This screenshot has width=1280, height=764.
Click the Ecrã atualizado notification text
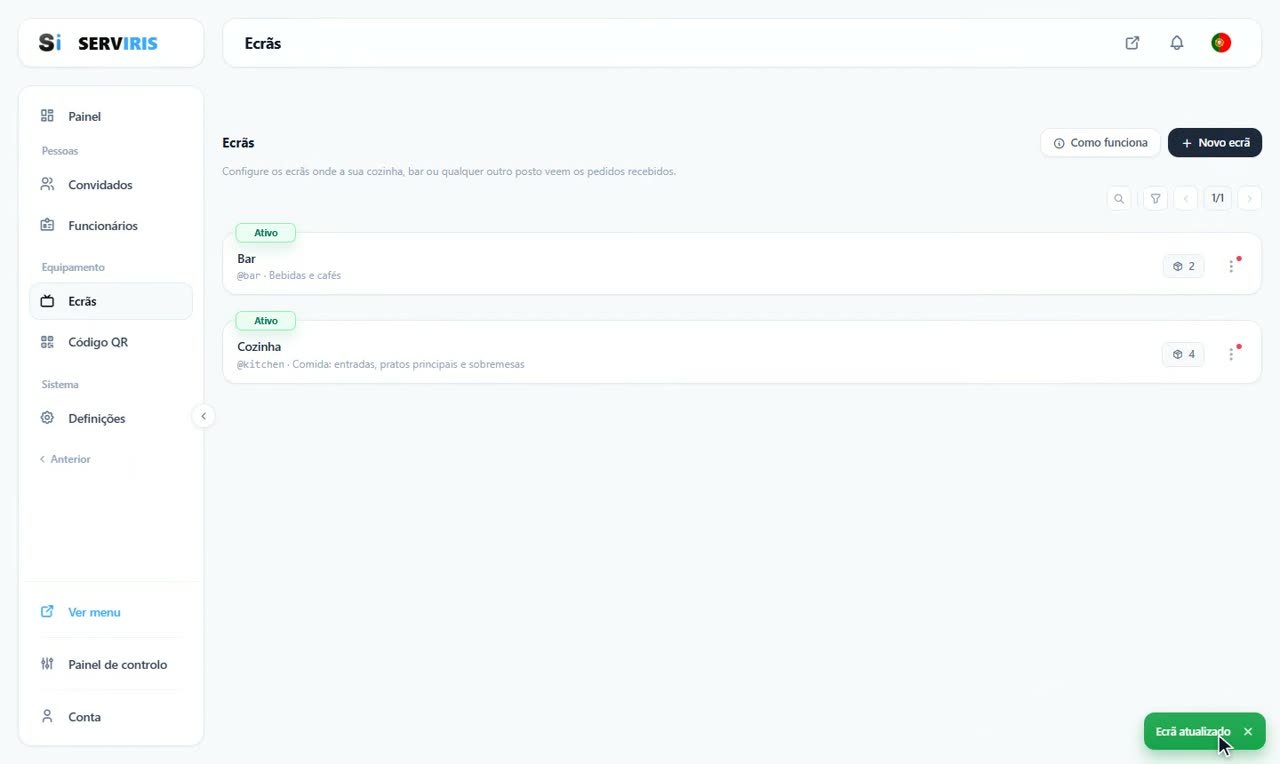(x=1193, y=732)
